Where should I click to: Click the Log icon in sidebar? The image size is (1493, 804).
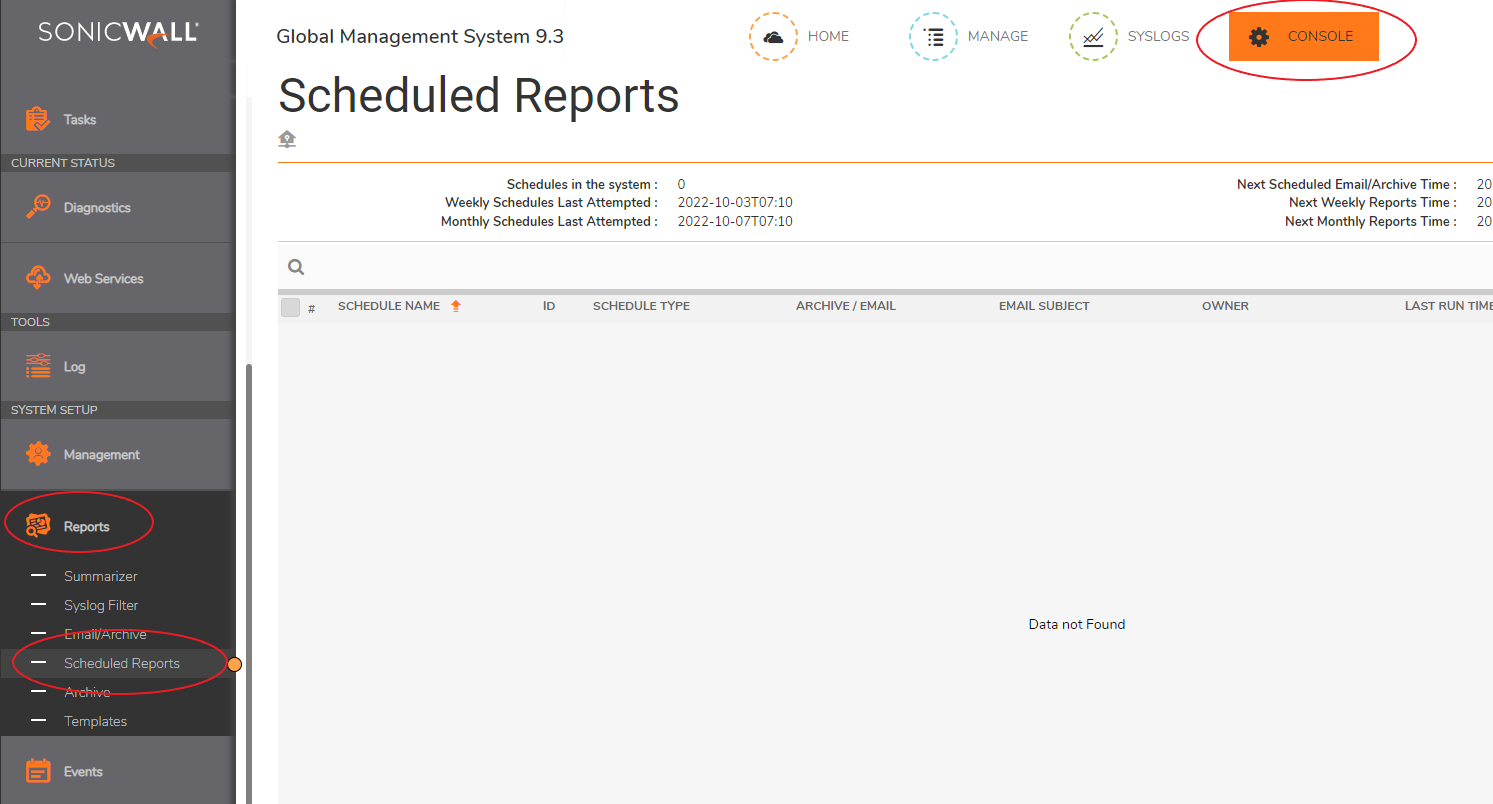pos(37,366)
